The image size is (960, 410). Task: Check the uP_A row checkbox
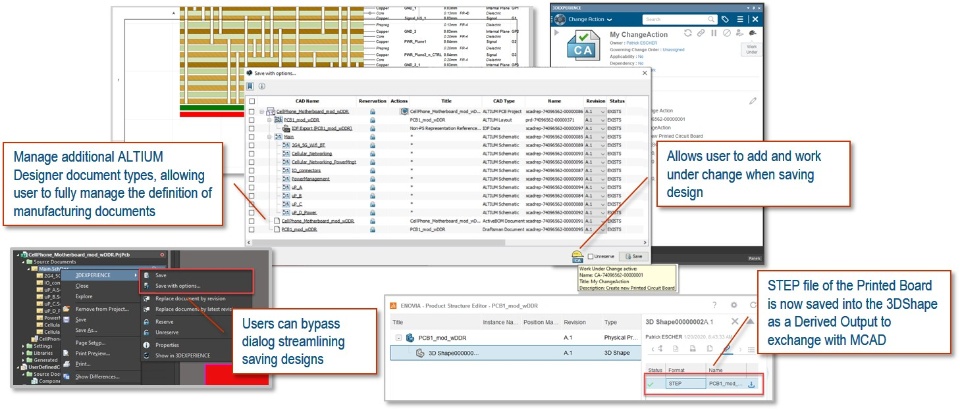point(252,187)
